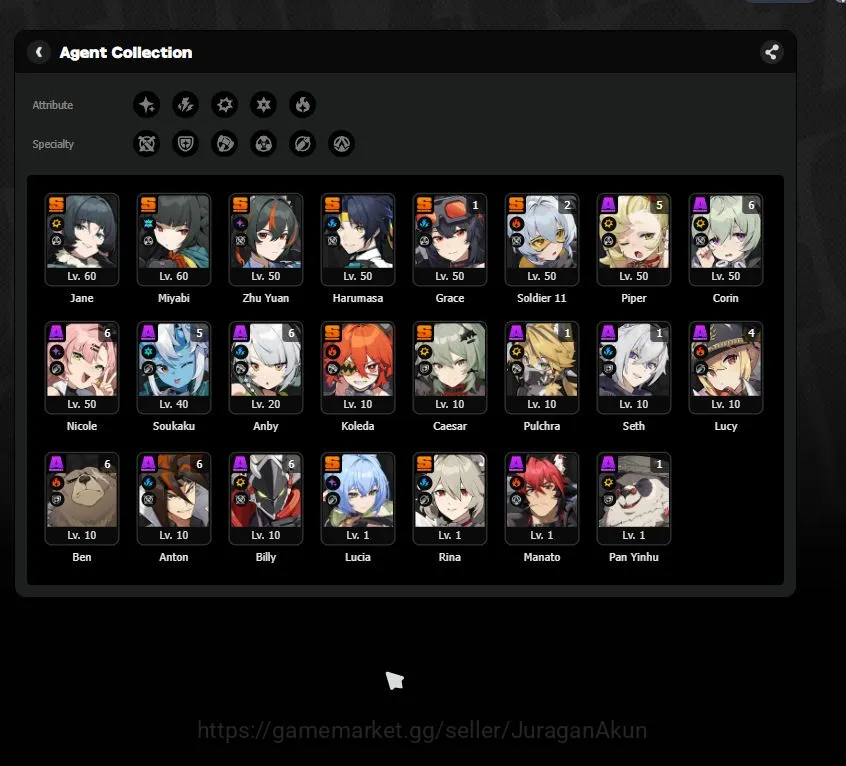846x766 pixels.
Task: Filter by the Anomaly specialty icon
Action: tap(263, 144)
